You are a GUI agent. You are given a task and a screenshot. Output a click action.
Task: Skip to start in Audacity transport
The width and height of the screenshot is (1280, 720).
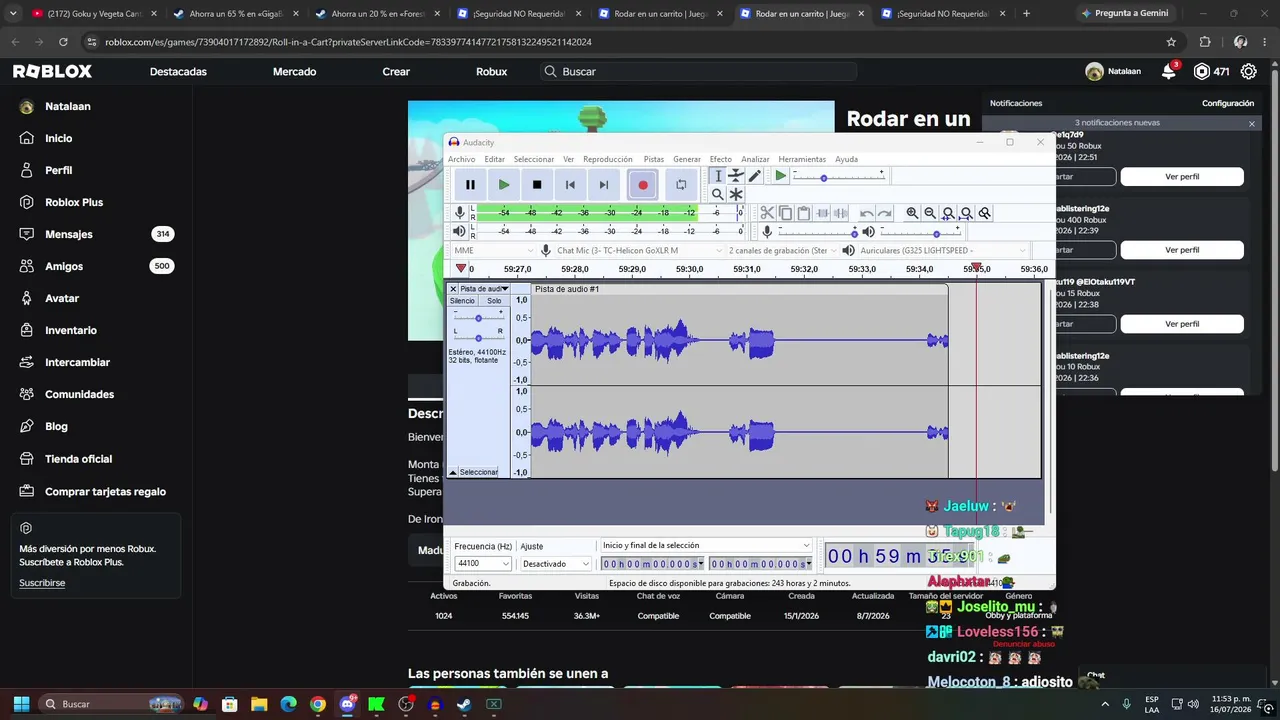click(570, 185)
